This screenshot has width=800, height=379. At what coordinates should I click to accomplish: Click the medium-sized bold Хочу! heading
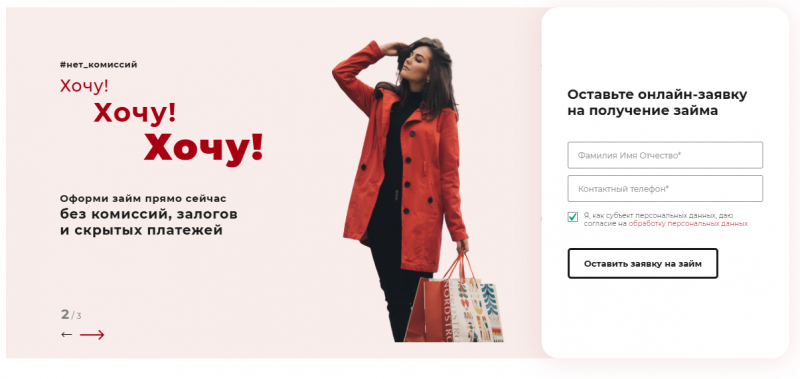click(x=135, y=113)
